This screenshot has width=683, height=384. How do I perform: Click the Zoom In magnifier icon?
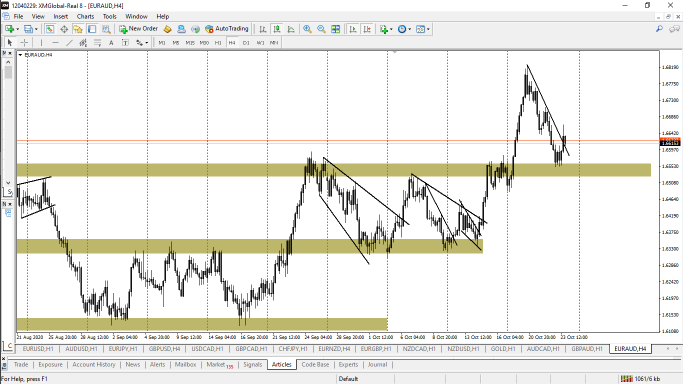pos(307,29)
